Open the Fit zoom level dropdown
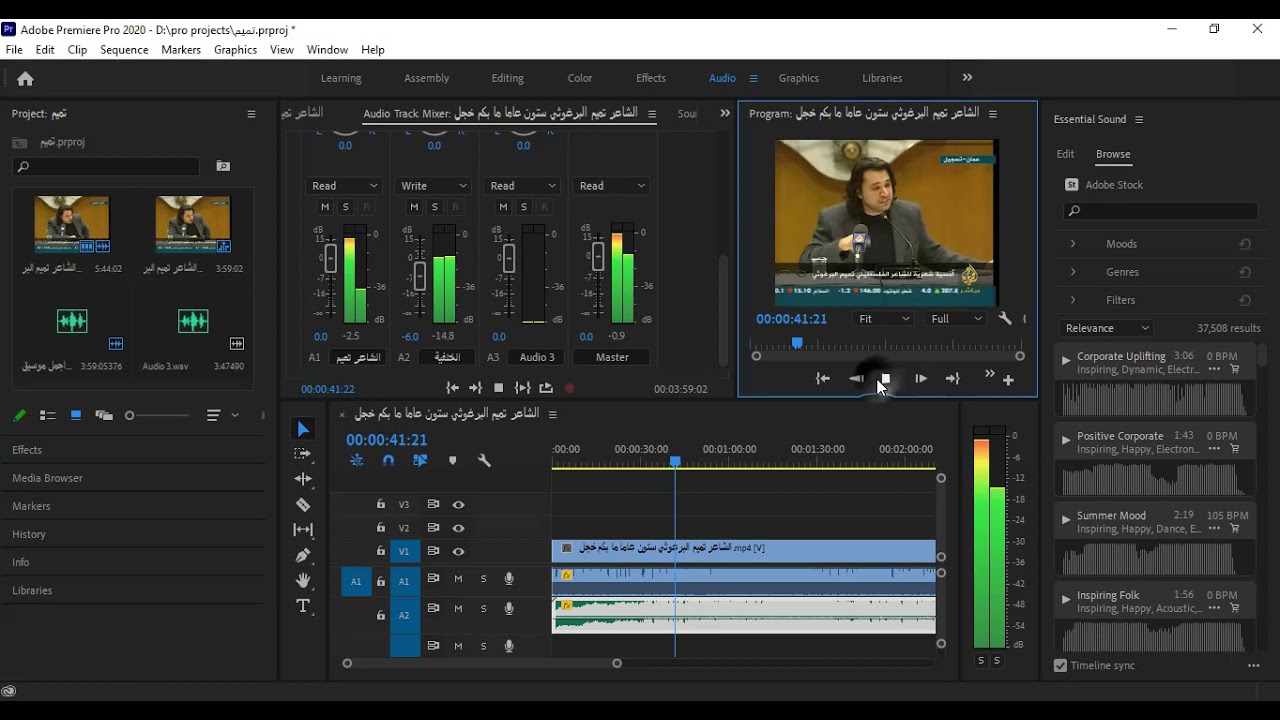 884,319
